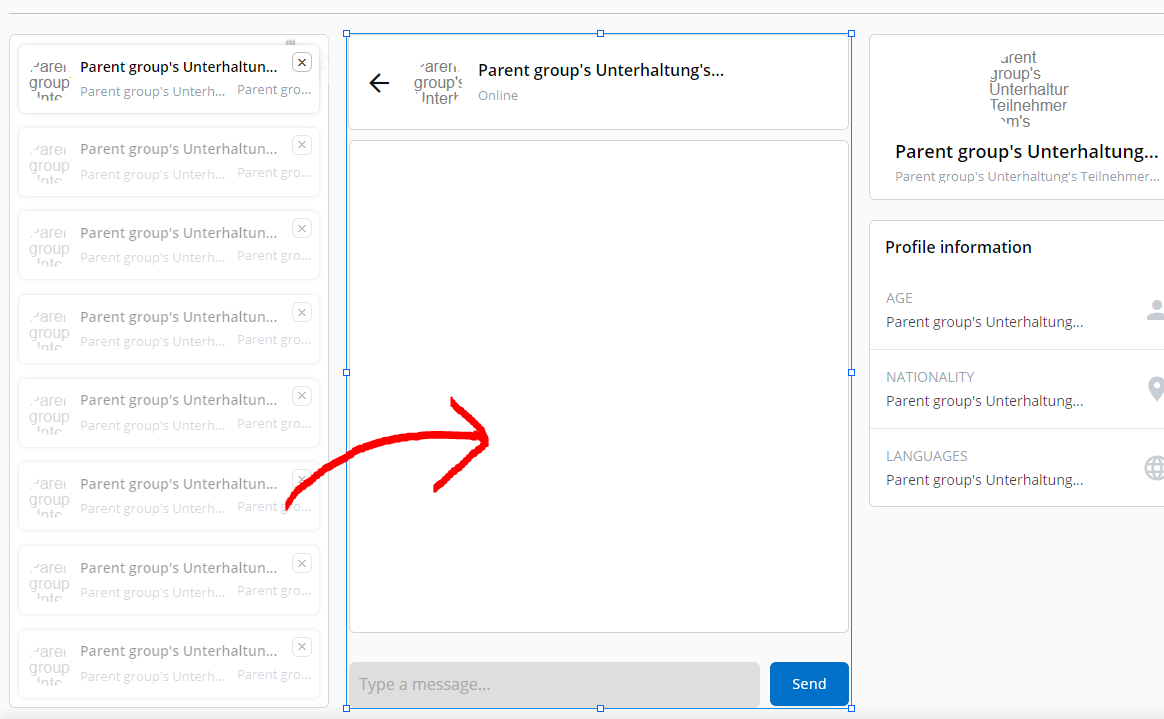
Task: Dismiss the third conversation card with its X
Action: [x=302, y=229]
